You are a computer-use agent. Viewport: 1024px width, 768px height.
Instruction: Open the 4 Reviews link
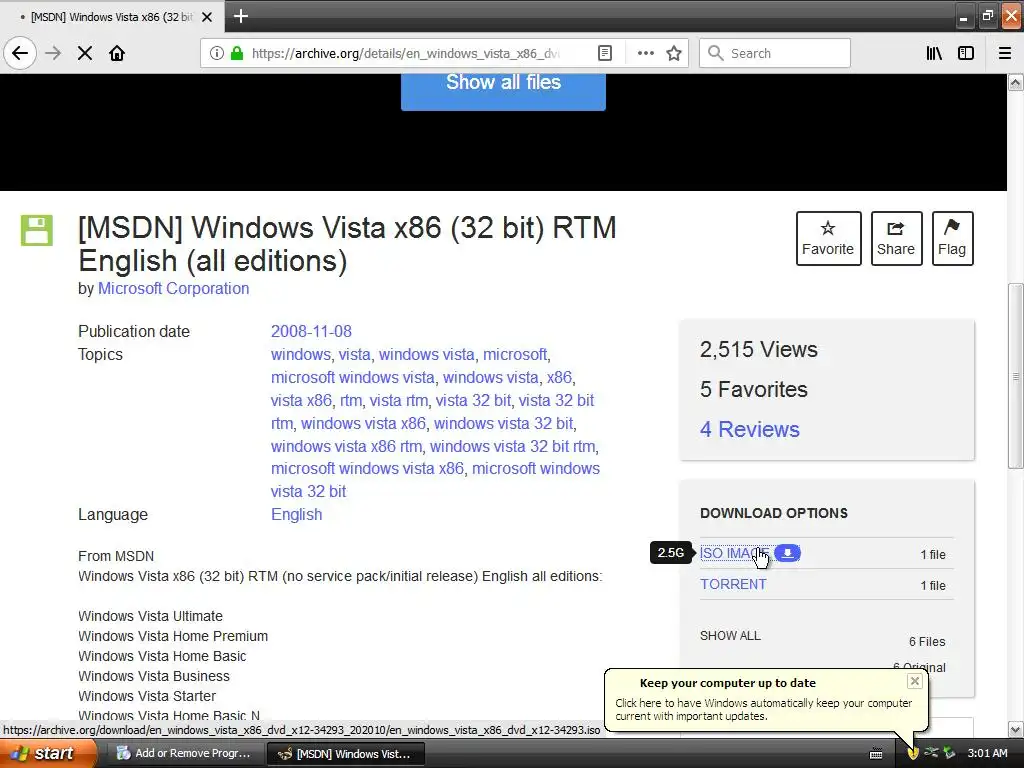750,429
